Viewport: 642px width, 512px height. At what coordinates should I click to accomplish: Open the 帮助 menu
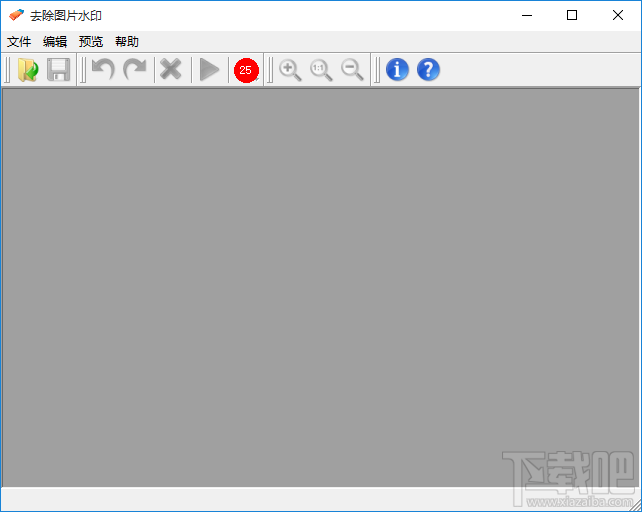pyautogui.click(x=127, y=41)
